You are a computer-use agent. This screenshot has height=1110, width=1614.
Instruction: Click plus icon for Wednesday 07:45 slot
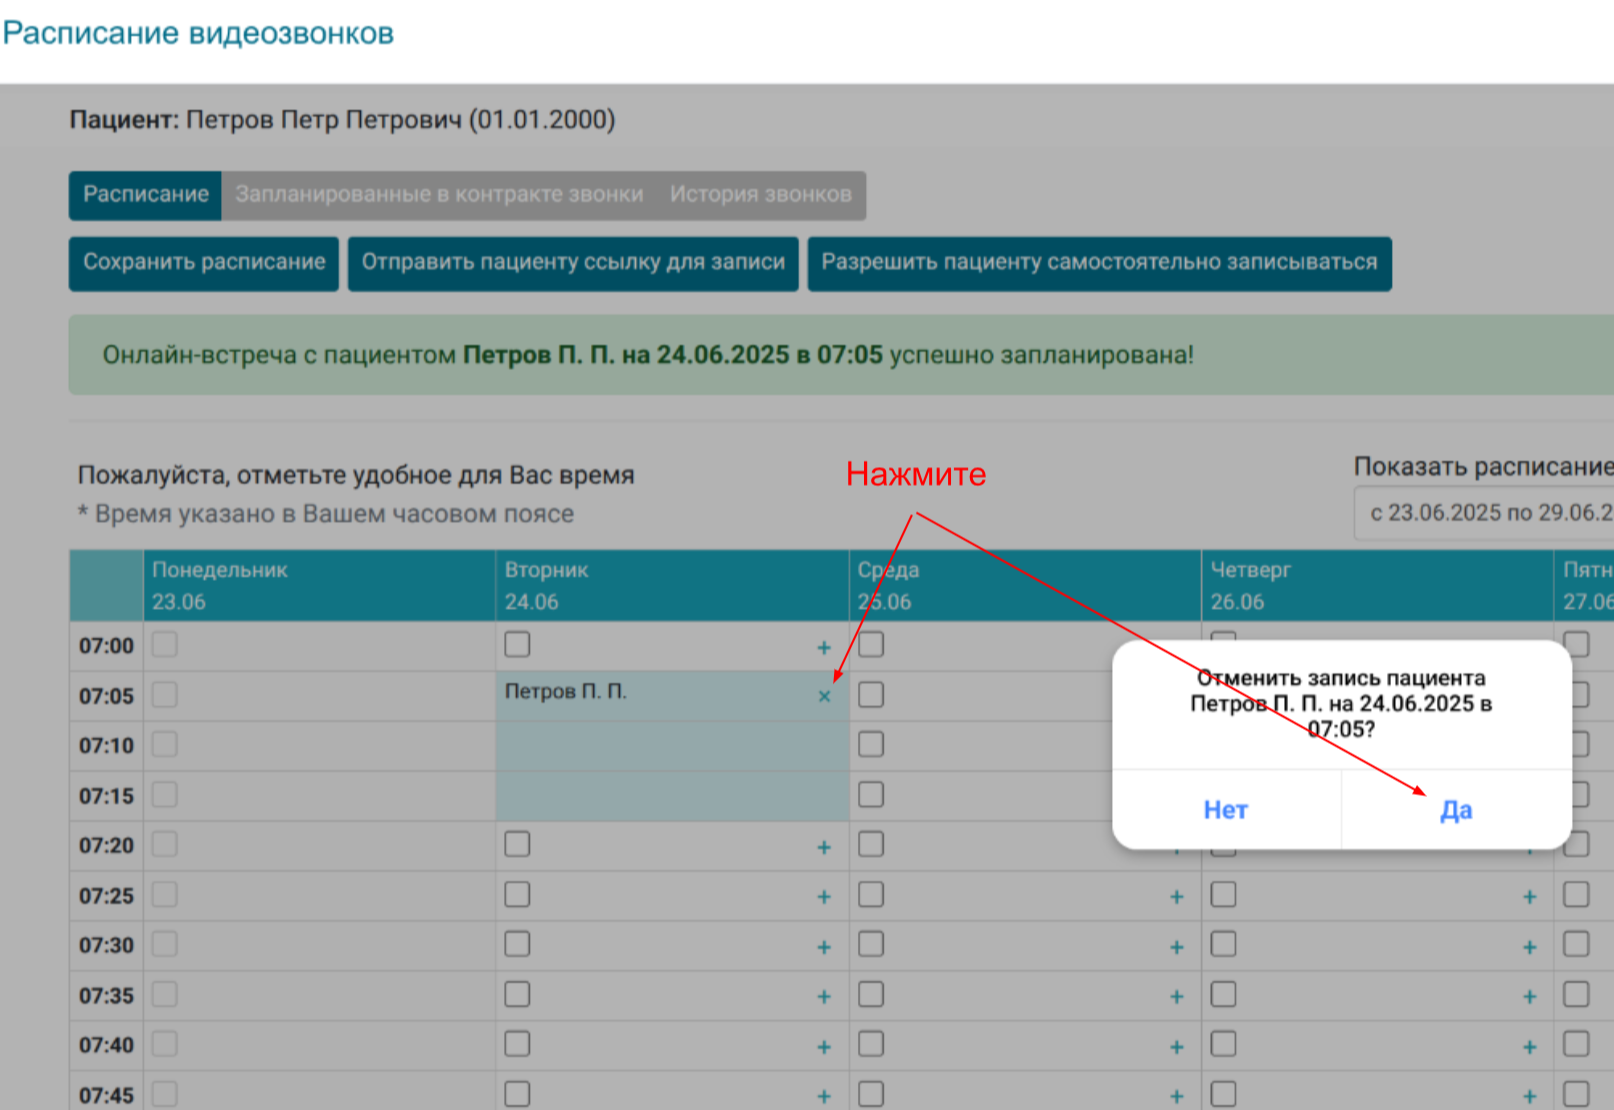point(1177,1097)
